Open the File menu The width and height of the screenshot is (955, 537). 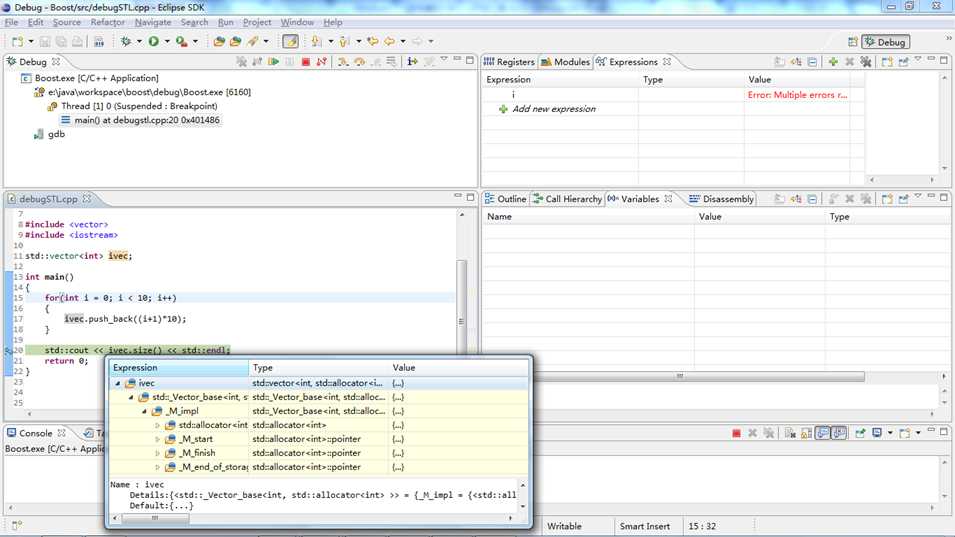coord(12,22)
